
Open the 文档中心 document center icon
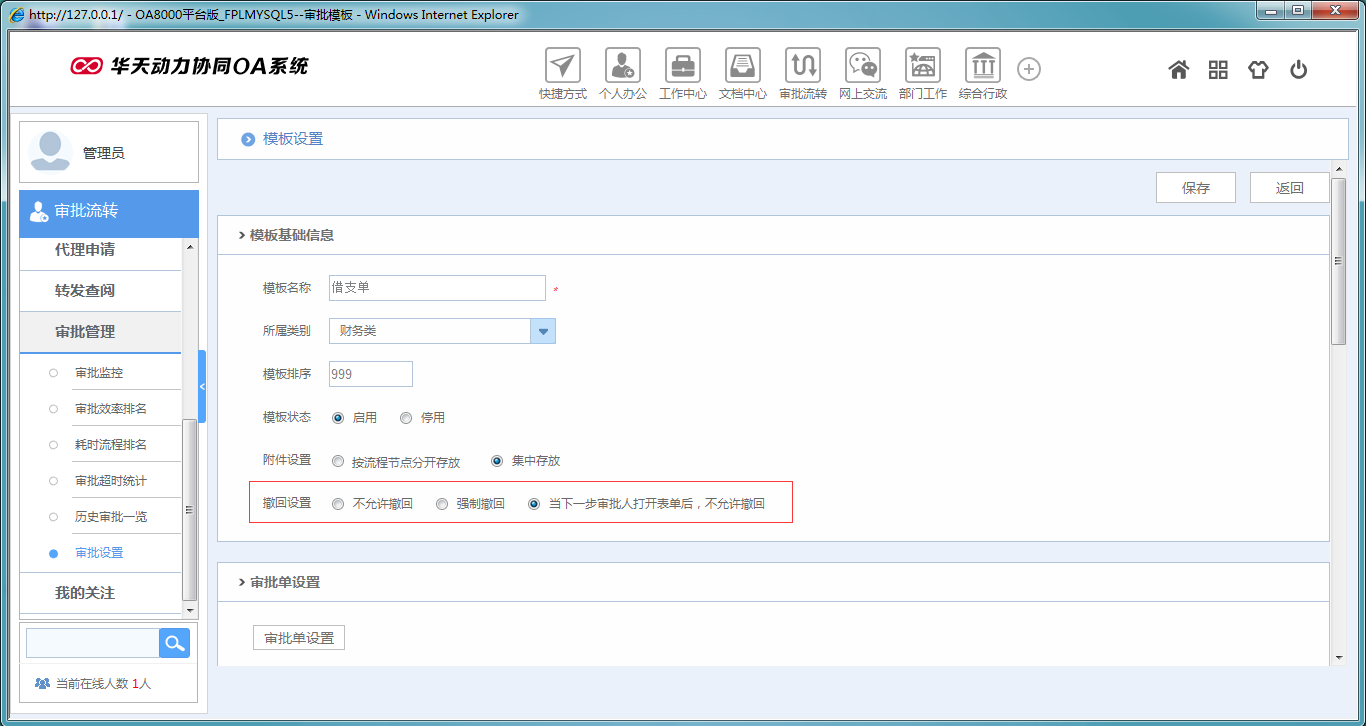coord(743,66)
